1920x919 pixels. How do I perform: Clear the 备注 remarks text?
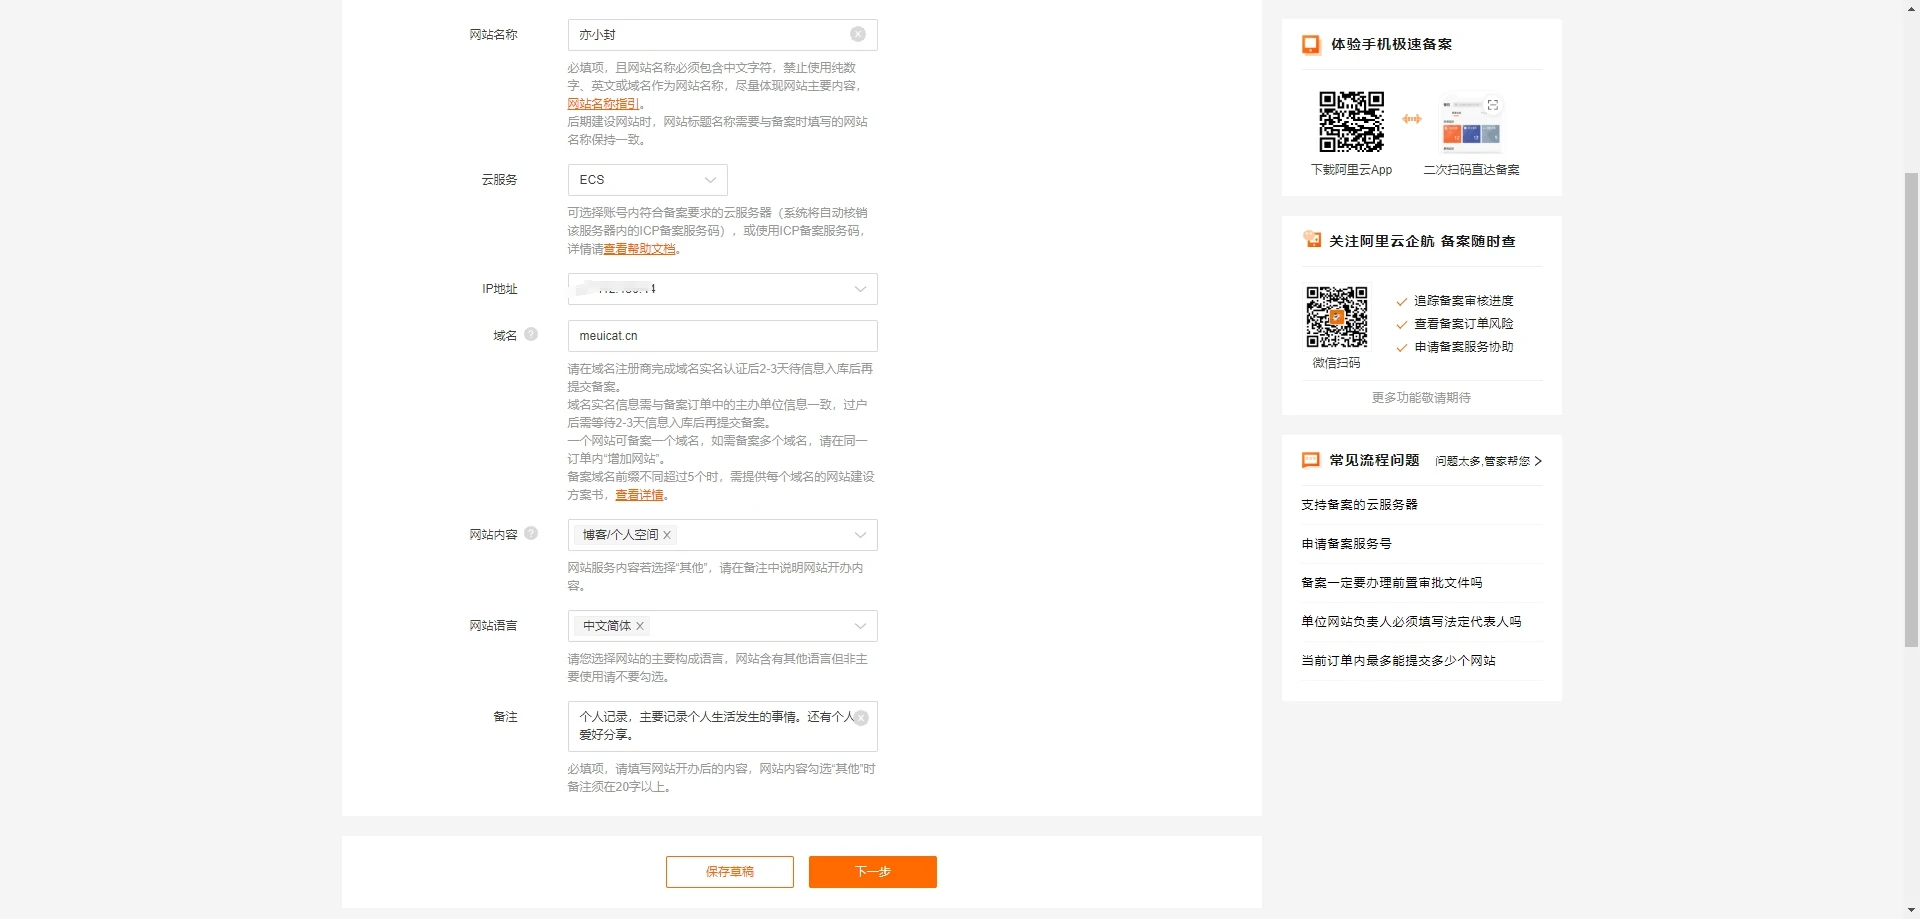(x=861, y=718)
